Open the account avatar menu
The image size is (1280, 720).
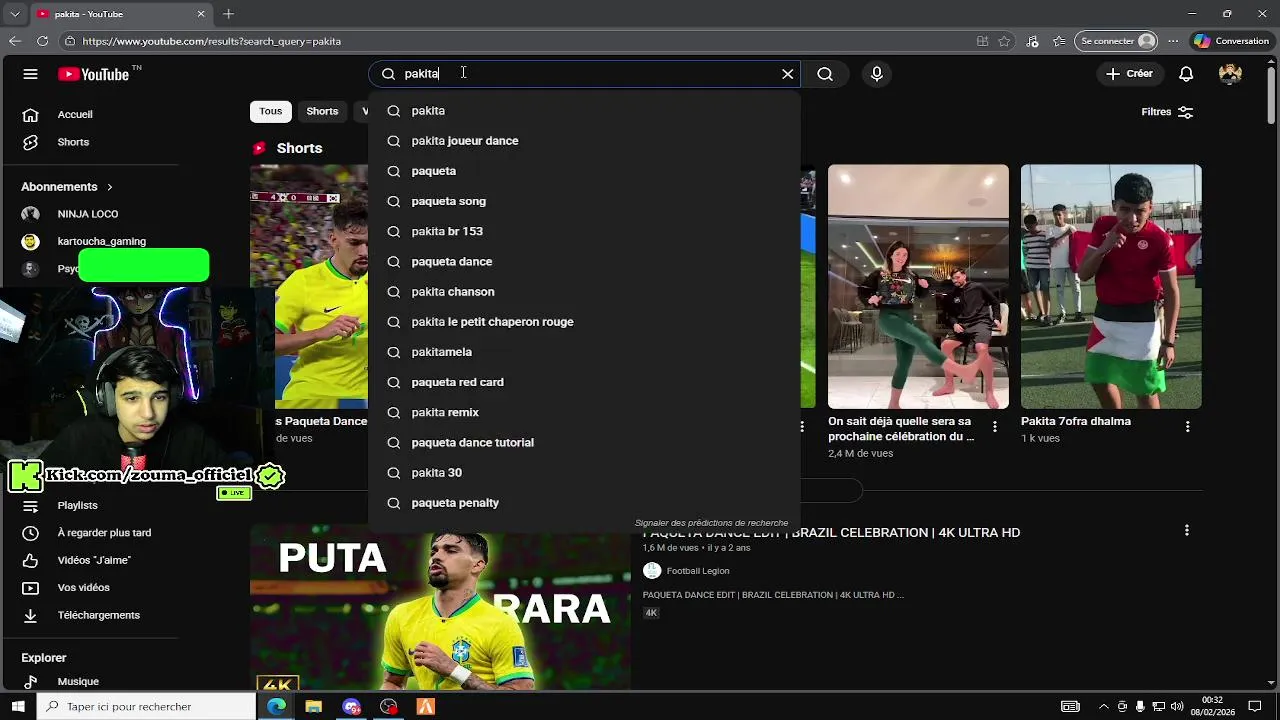[x=1230, y=74]
